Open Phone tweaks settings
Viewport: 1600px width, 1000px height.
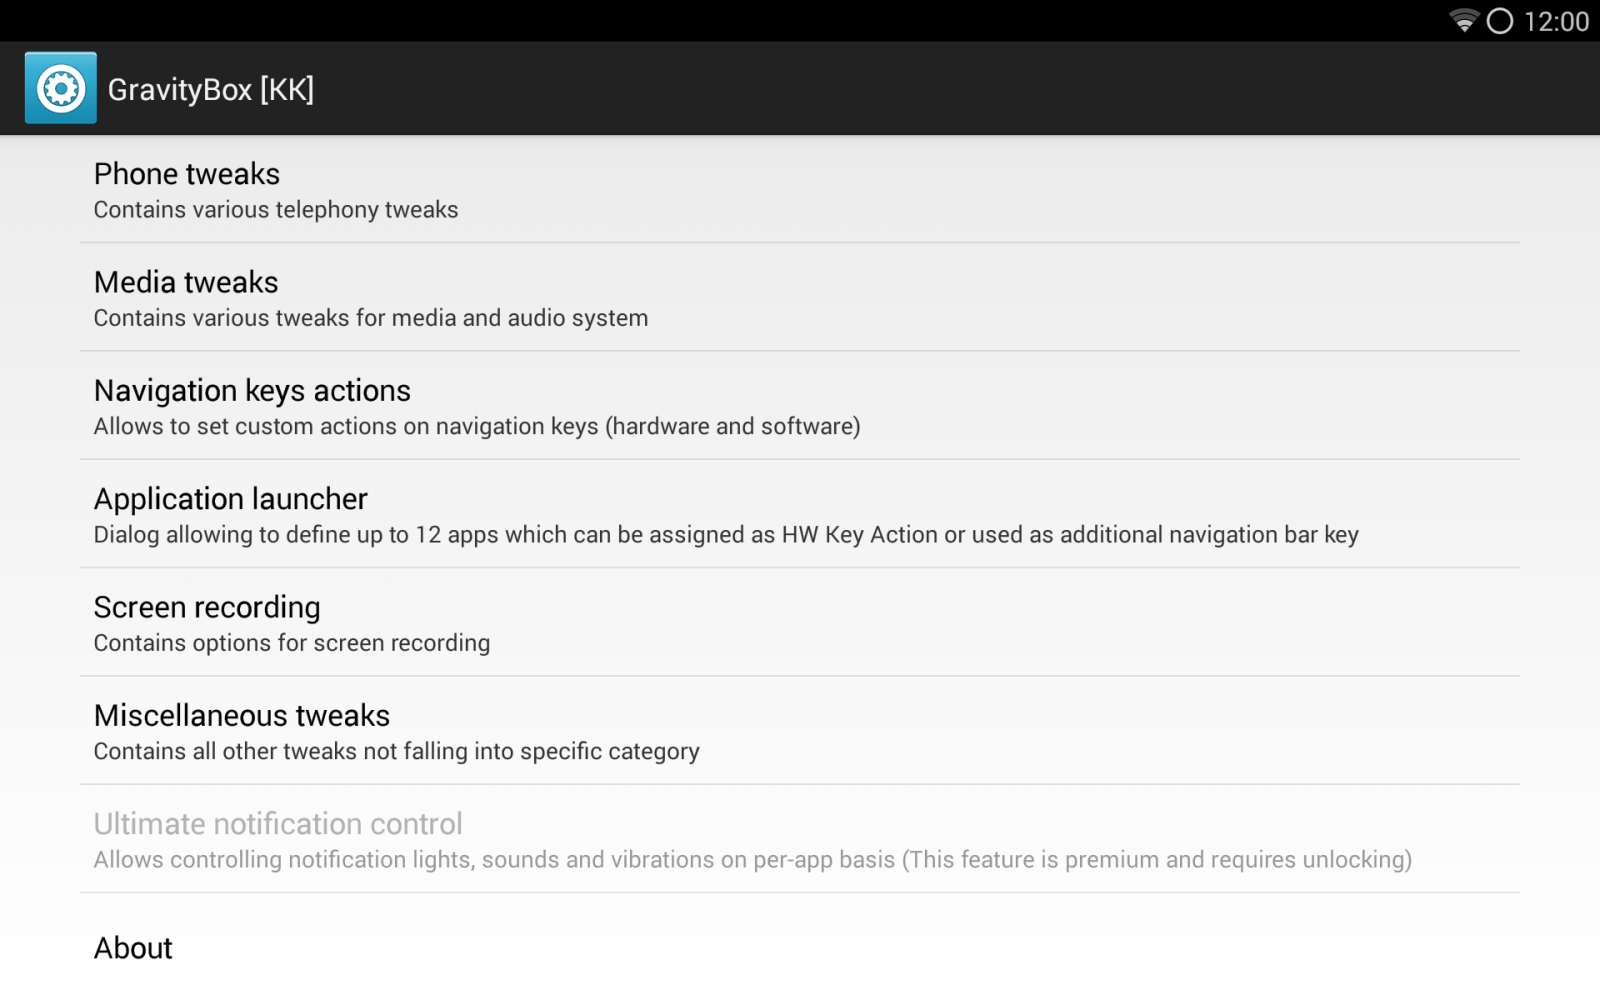tap(187, 174)
